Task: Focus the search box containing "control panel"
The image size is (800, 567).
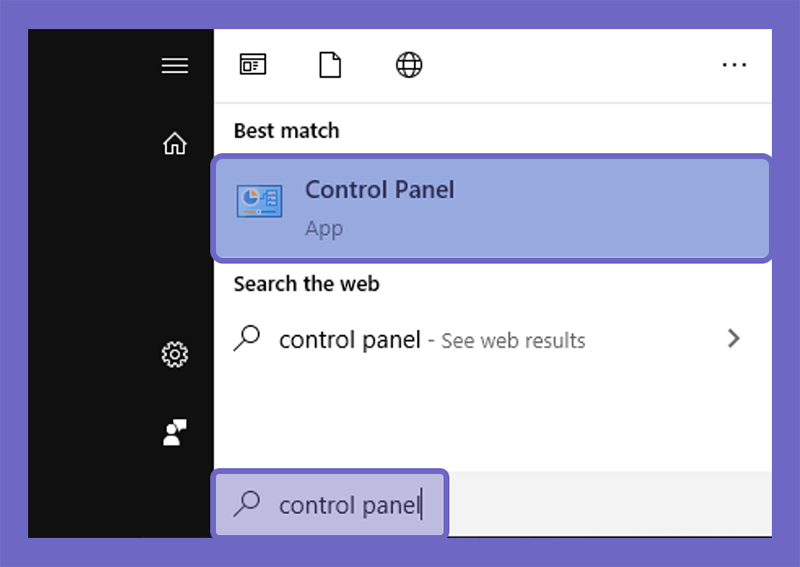Action: coord(331,504)
